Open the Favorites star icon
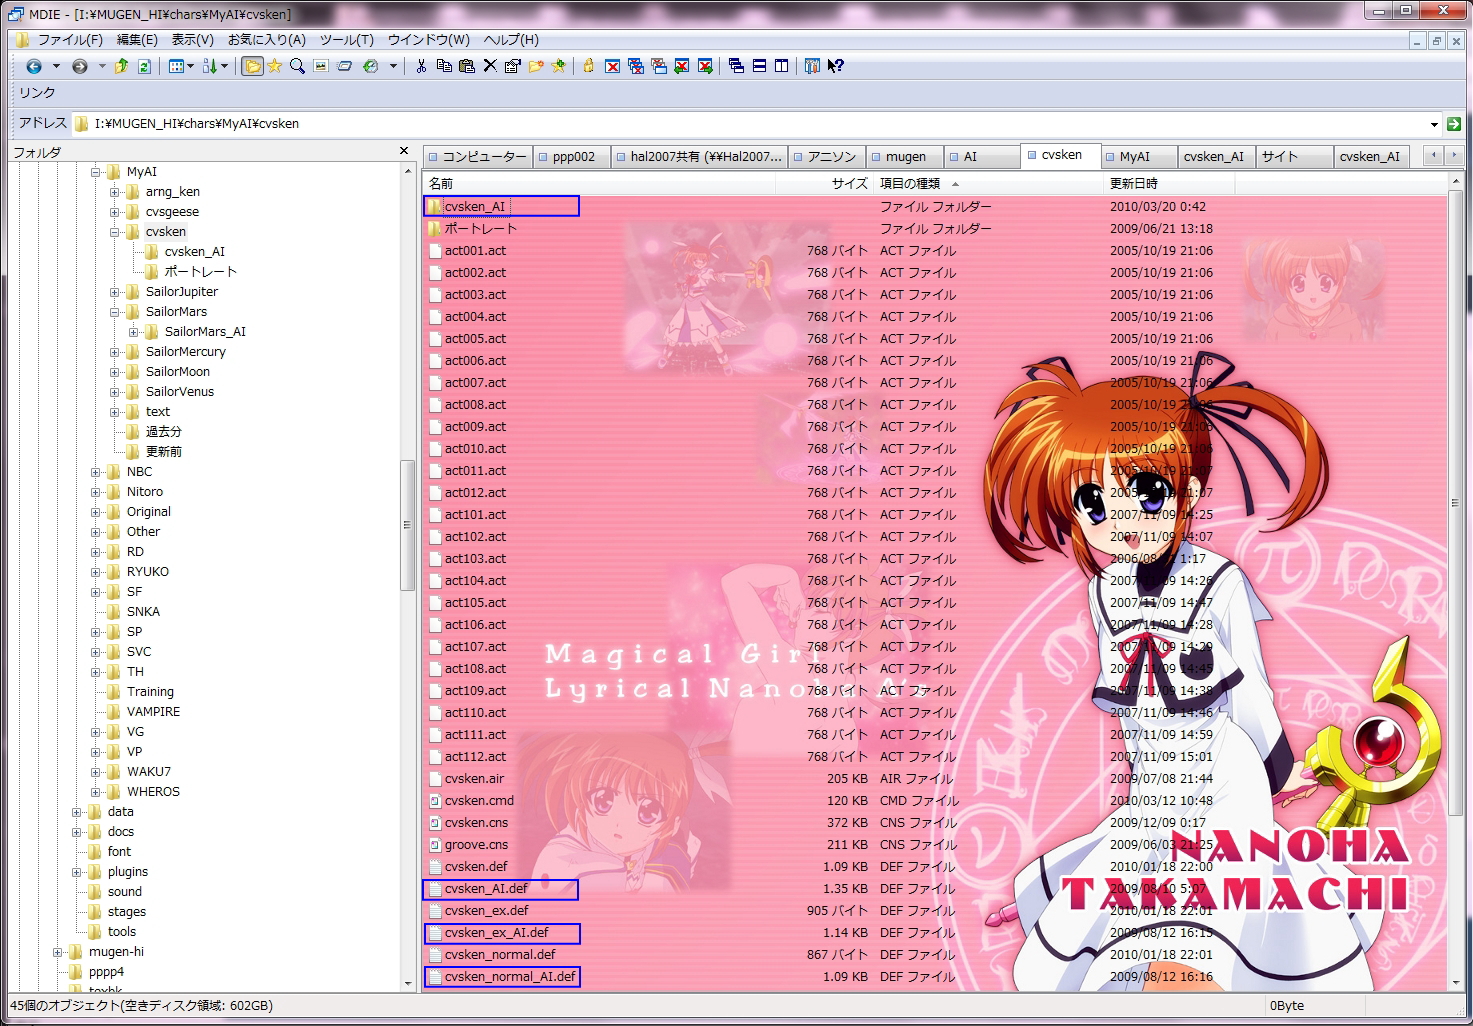 tap(274, 66)
